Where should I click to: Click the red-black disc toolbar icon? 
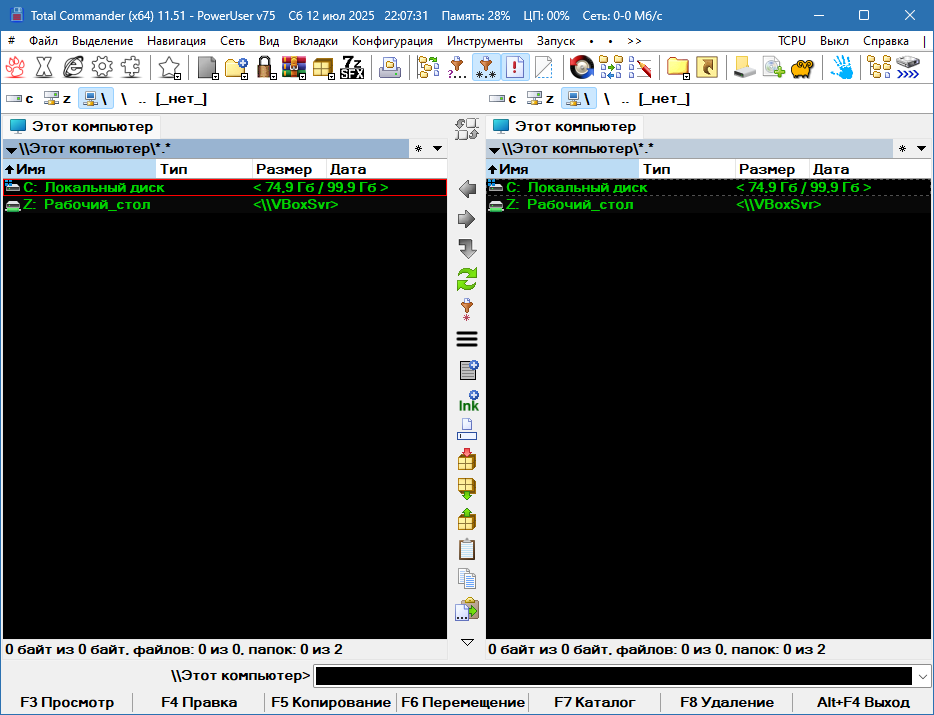click(x=582, y=67)
